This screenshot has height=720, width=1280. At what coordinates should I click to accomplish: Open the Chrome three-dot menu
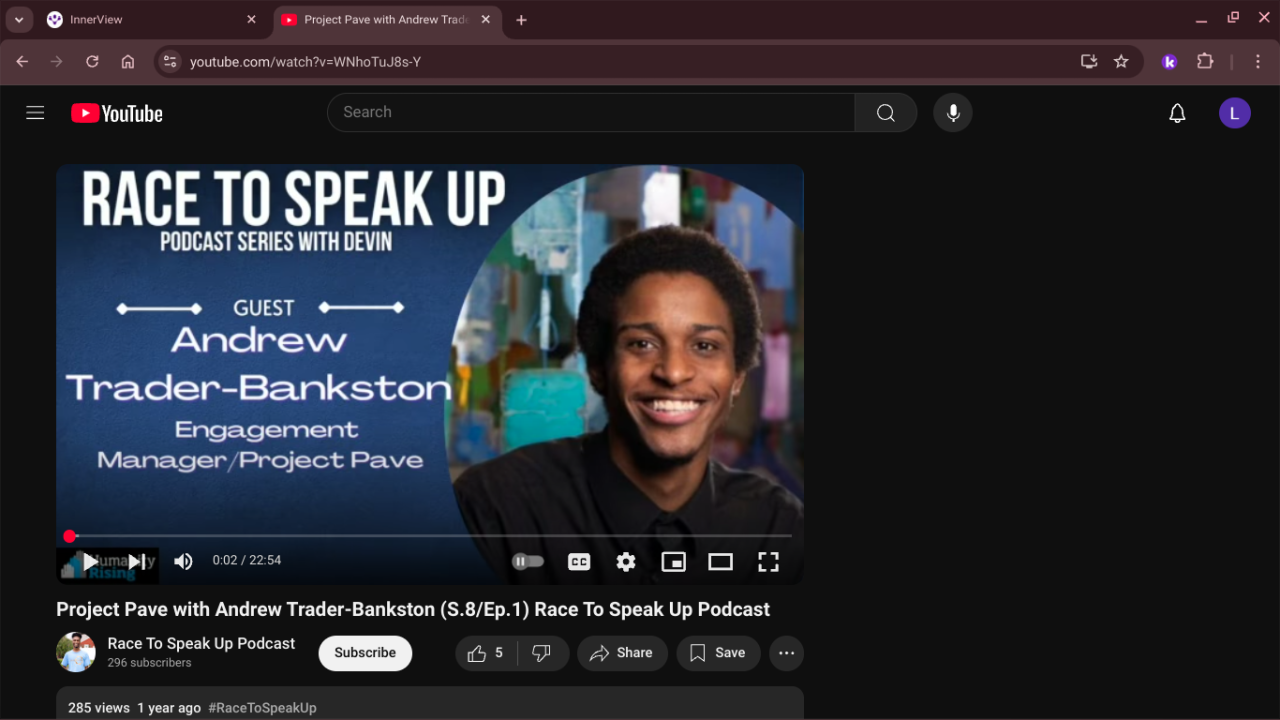click(1258, 62)
